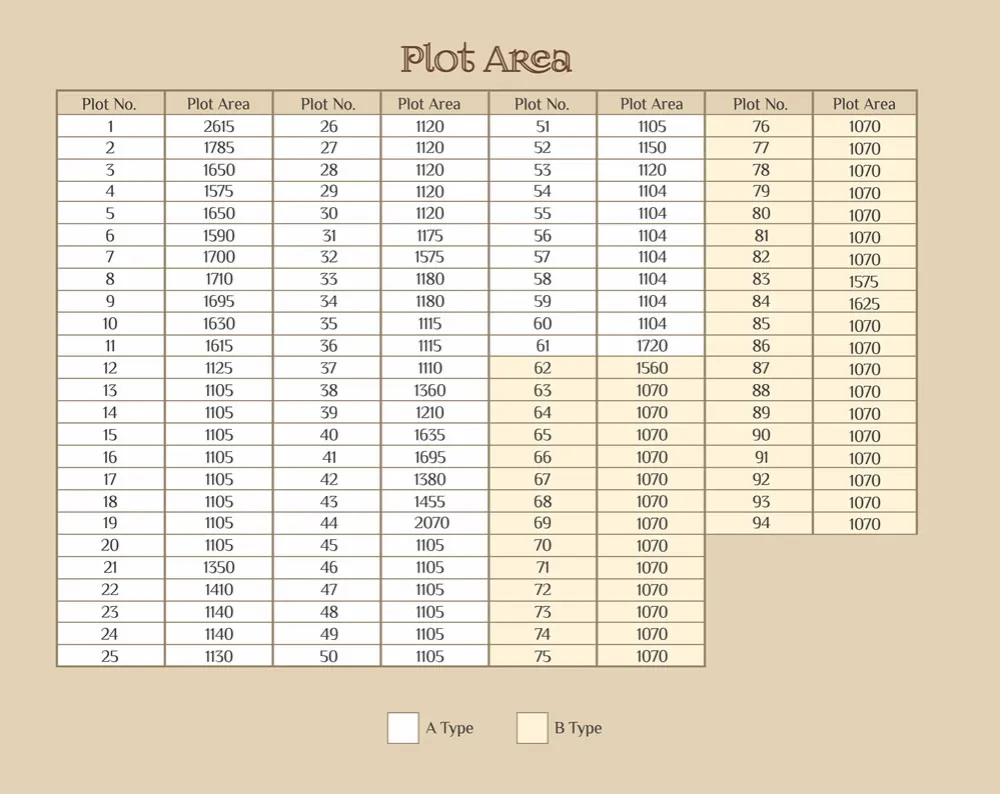Click the "B Type" legend label
The height and width of the screenshot is (794, 1000).
(578, 728)
